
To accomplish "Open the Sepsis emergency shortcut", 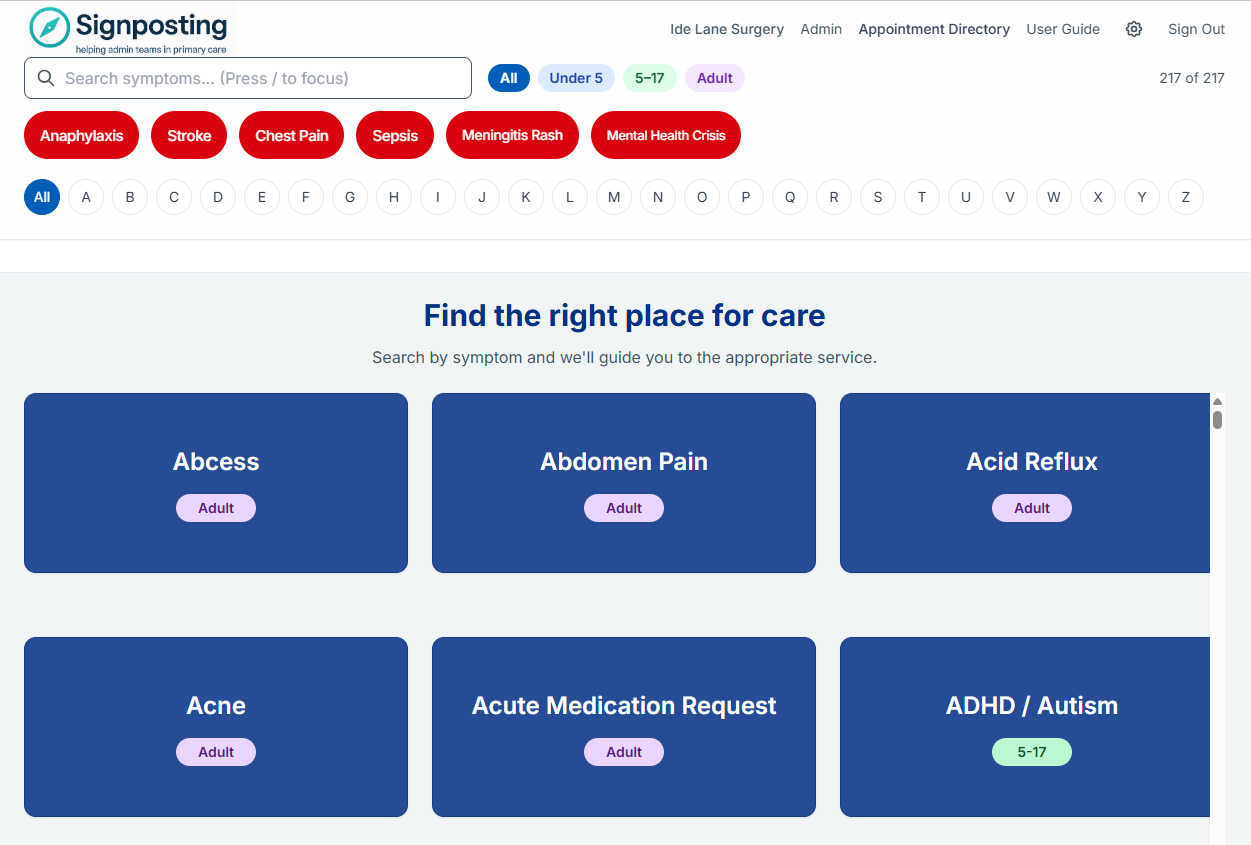I will pos(394,134).
